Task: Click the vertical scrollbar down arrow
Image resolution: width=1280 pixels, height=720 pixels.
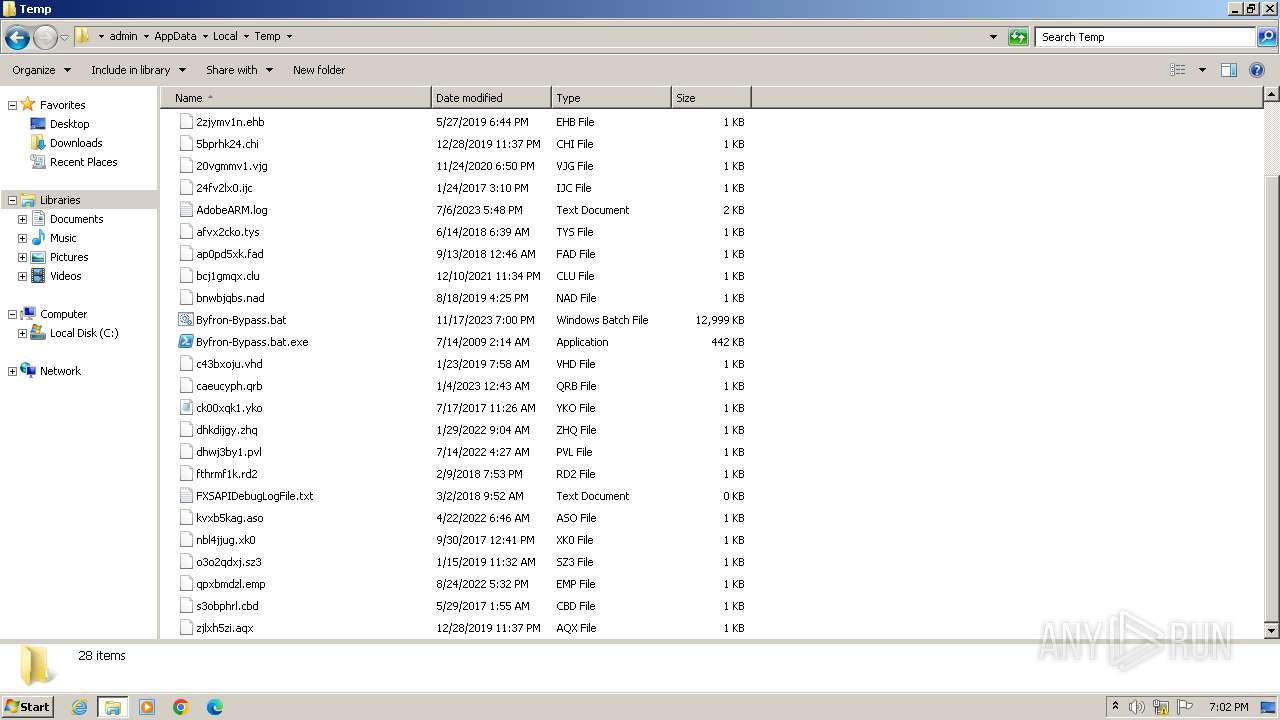Action: [x=1271, y=631]
